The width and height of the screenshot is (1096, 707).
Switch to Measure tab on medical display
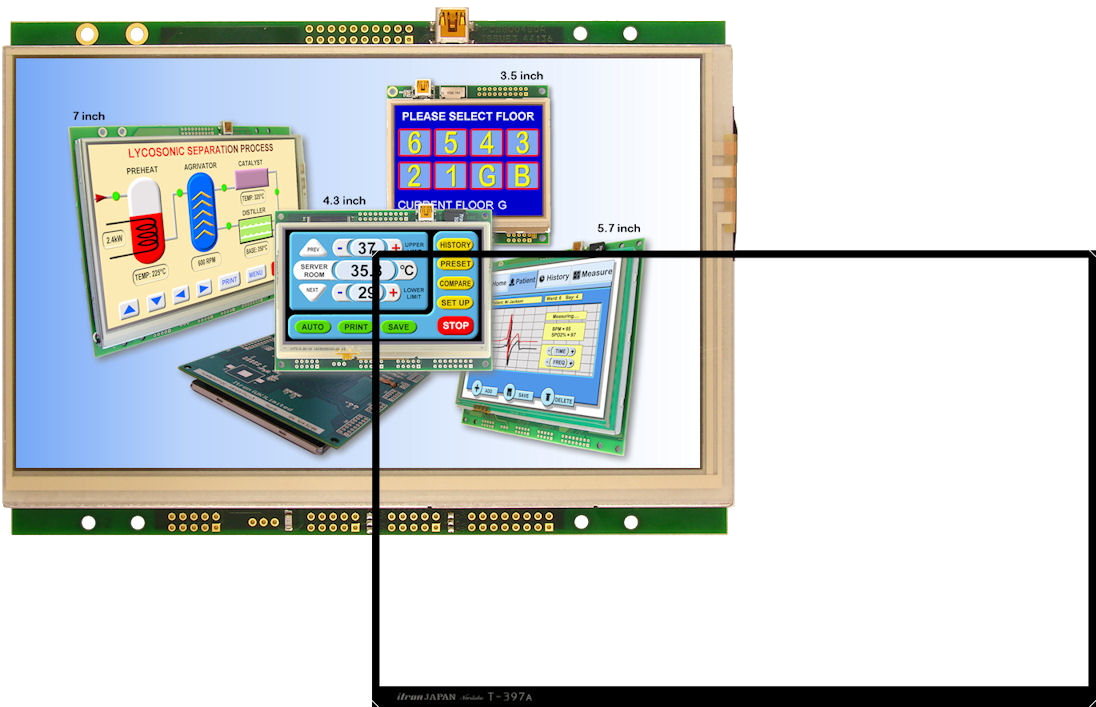[x=593, y=273]
